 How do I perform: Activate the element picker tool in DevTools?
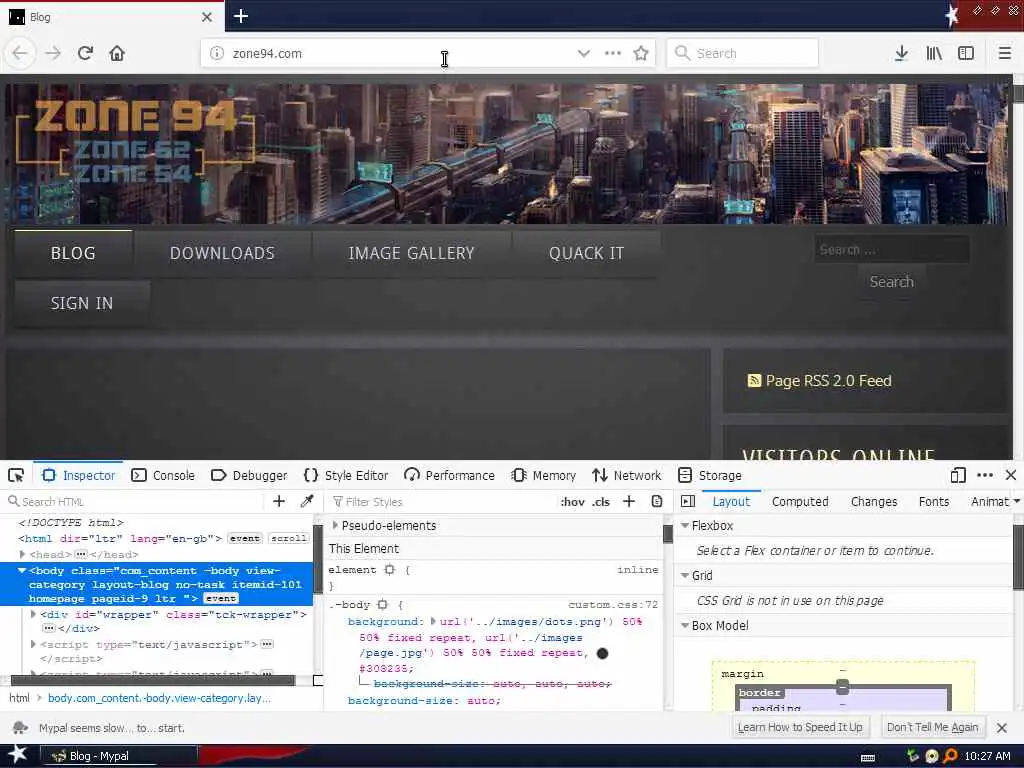coord(16,475)
